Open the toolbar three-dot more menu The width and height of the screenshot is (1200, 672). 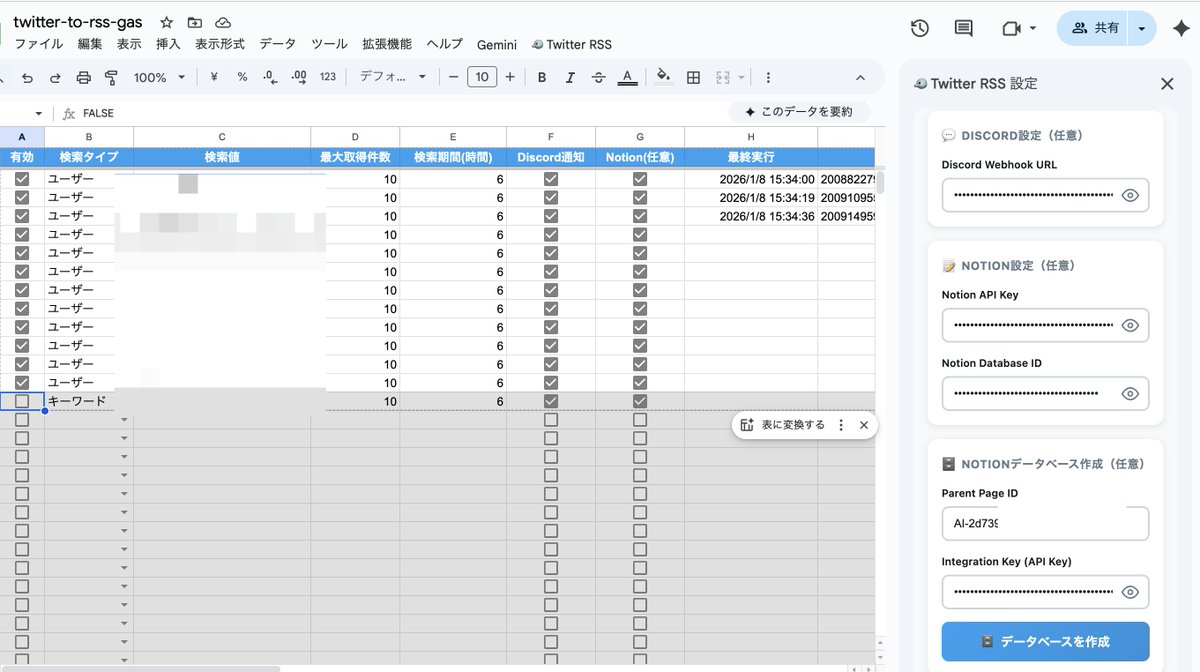(768, 77)
